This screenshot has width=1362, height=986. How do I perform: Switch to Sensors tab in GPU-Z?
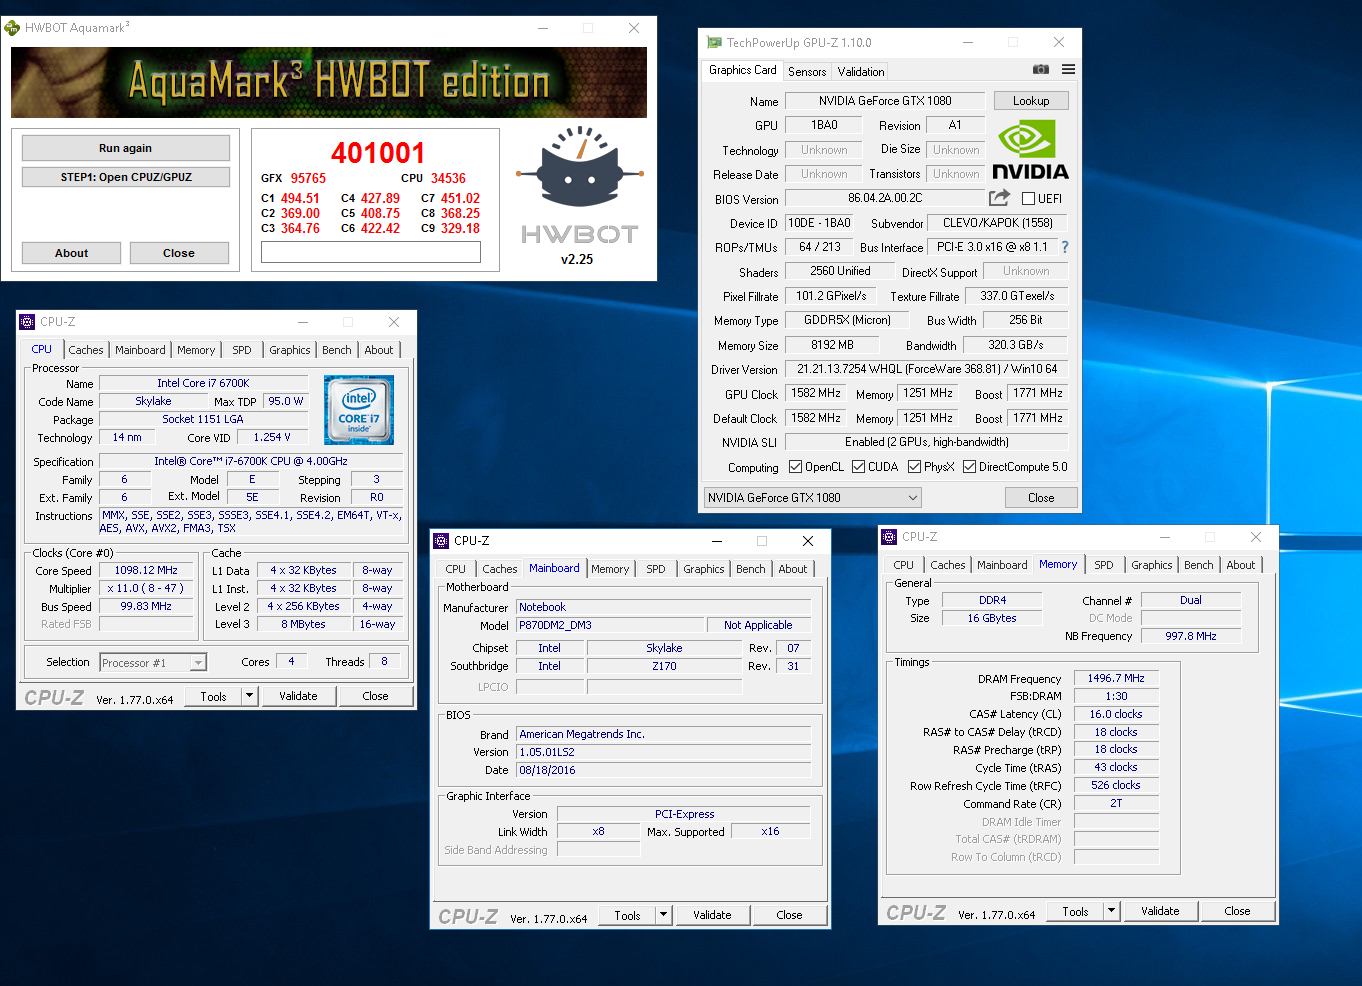pyautogui.click(x=807, y=72)
